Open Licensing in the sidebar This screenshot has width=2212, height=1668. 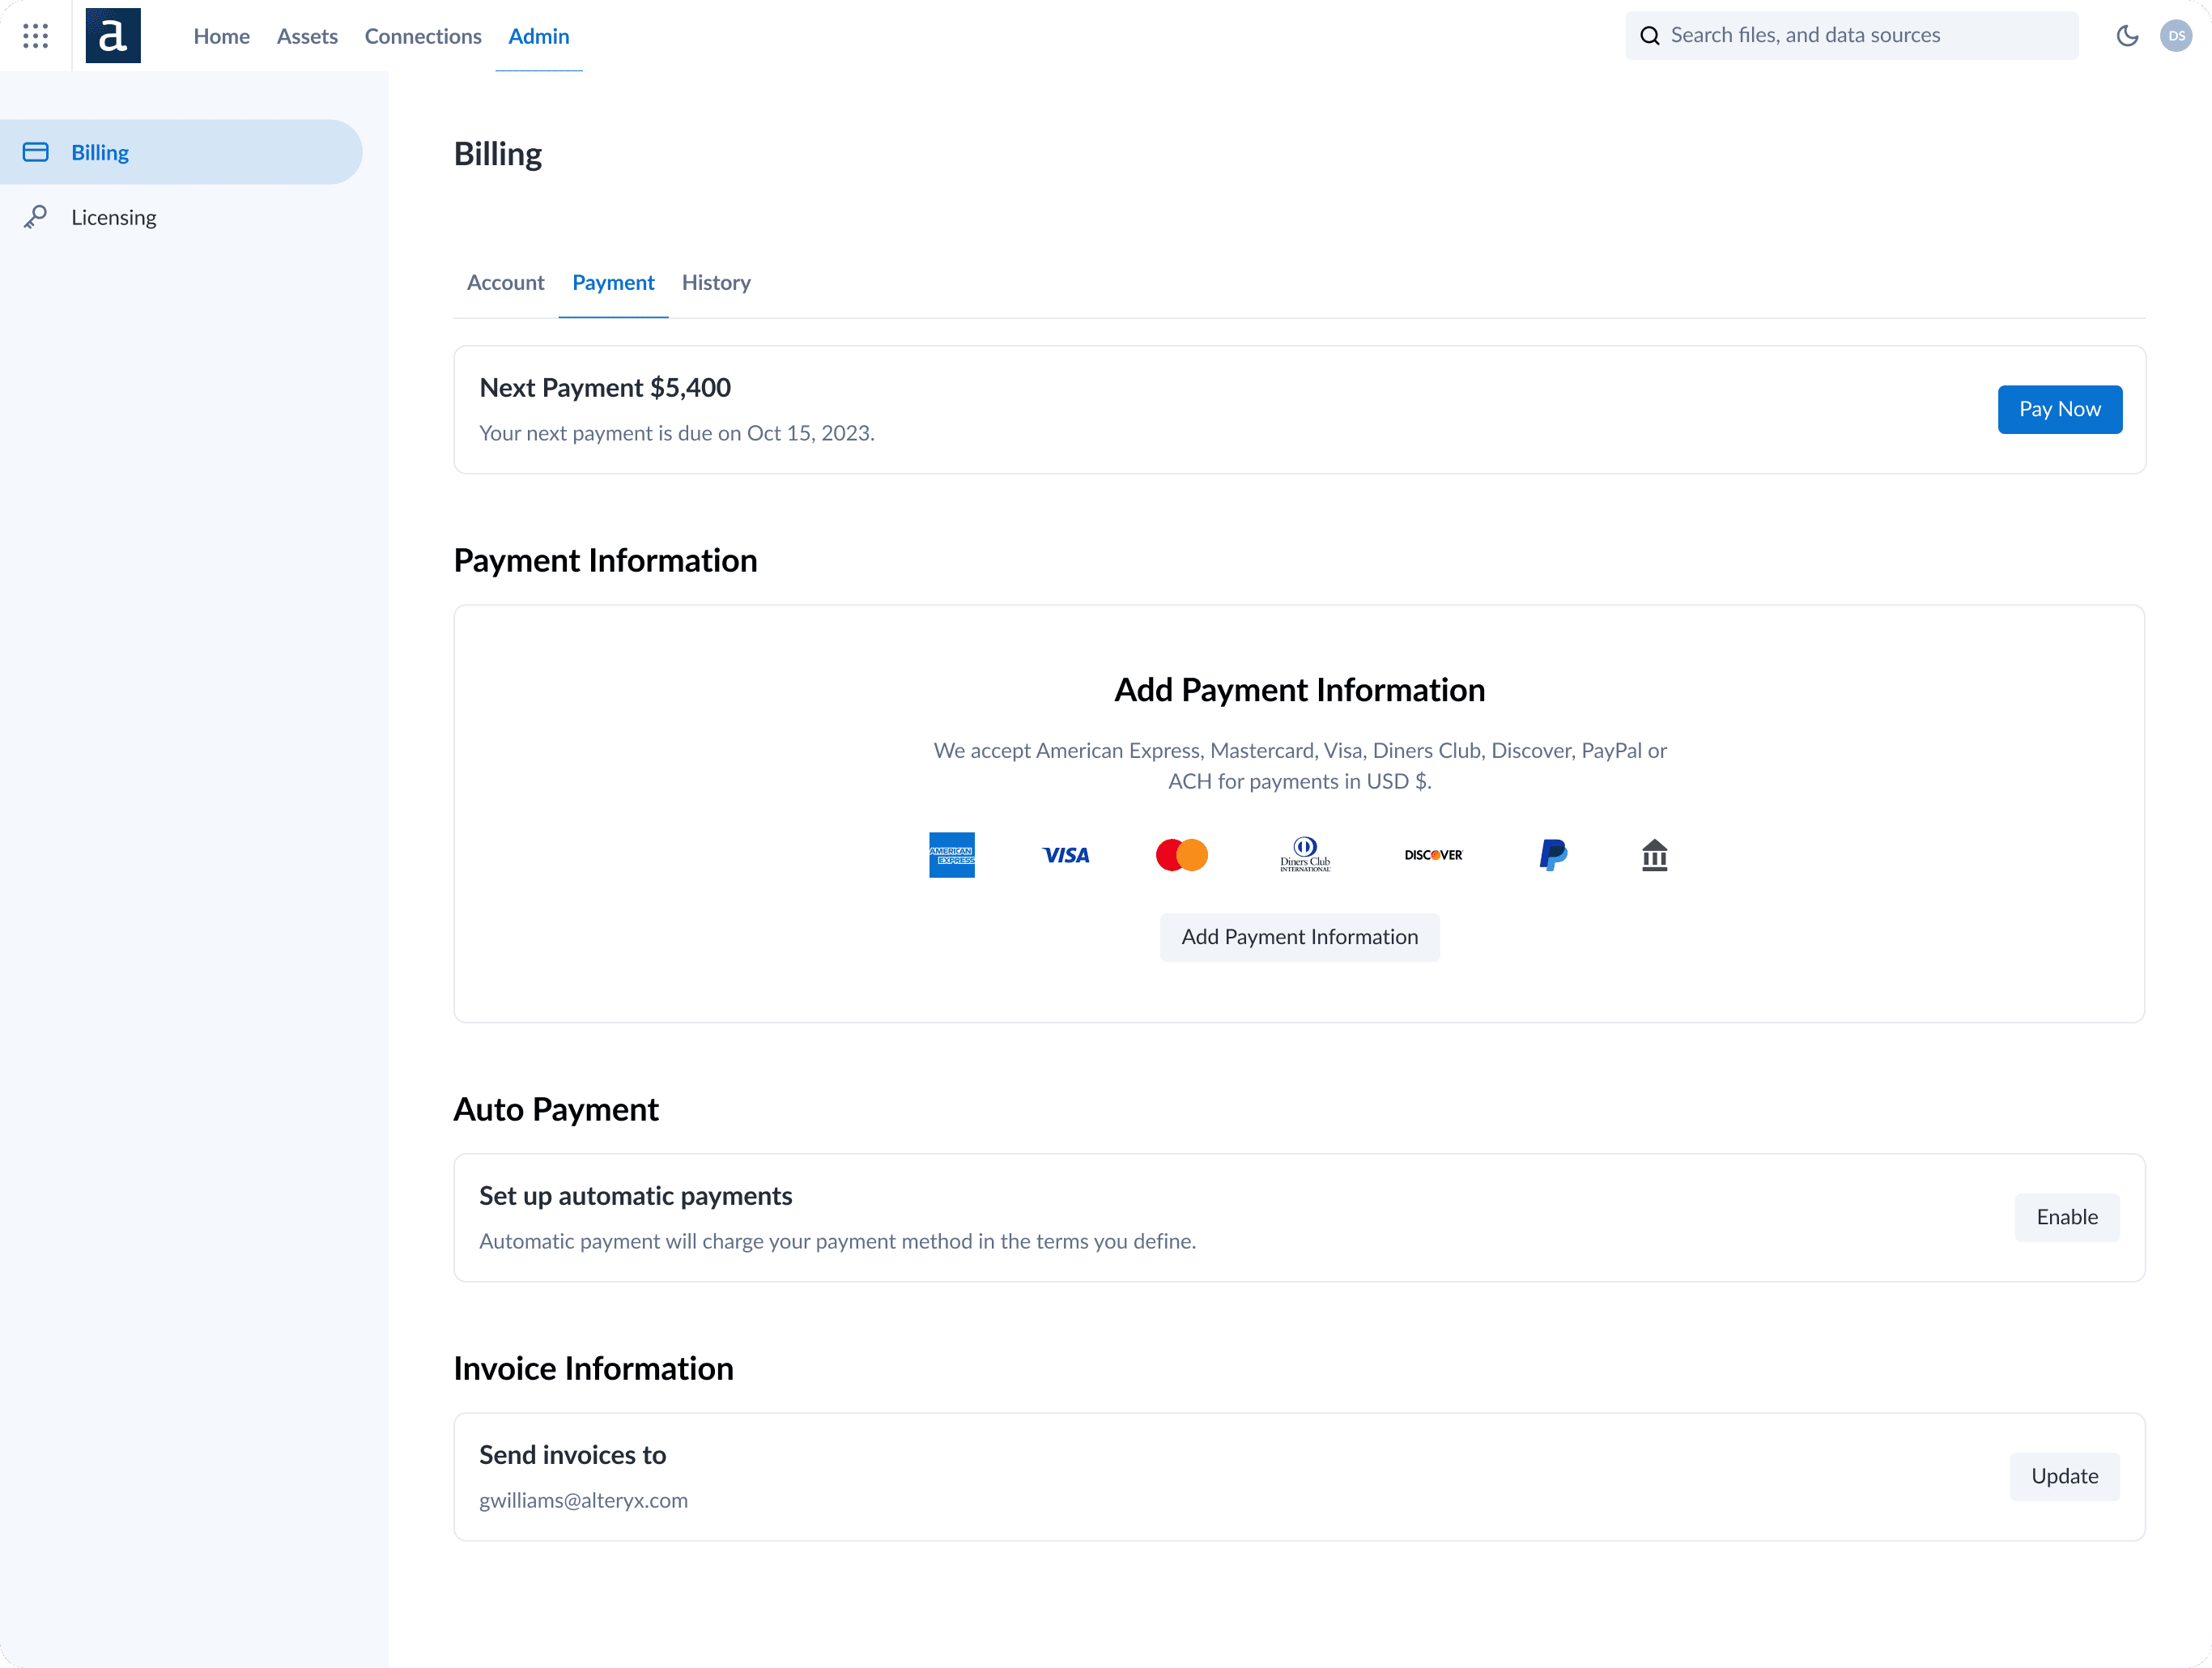coord(113,217)
